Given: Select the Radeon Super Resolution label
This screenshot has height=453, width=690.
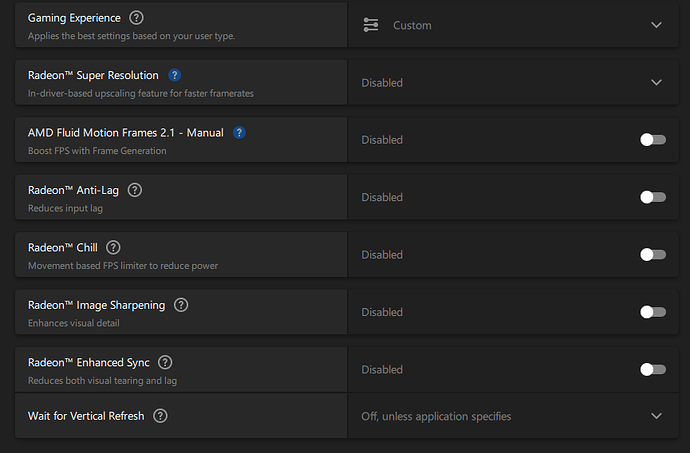Looking at the screenshot, I should pyautogui.click(x=93, y=75).
